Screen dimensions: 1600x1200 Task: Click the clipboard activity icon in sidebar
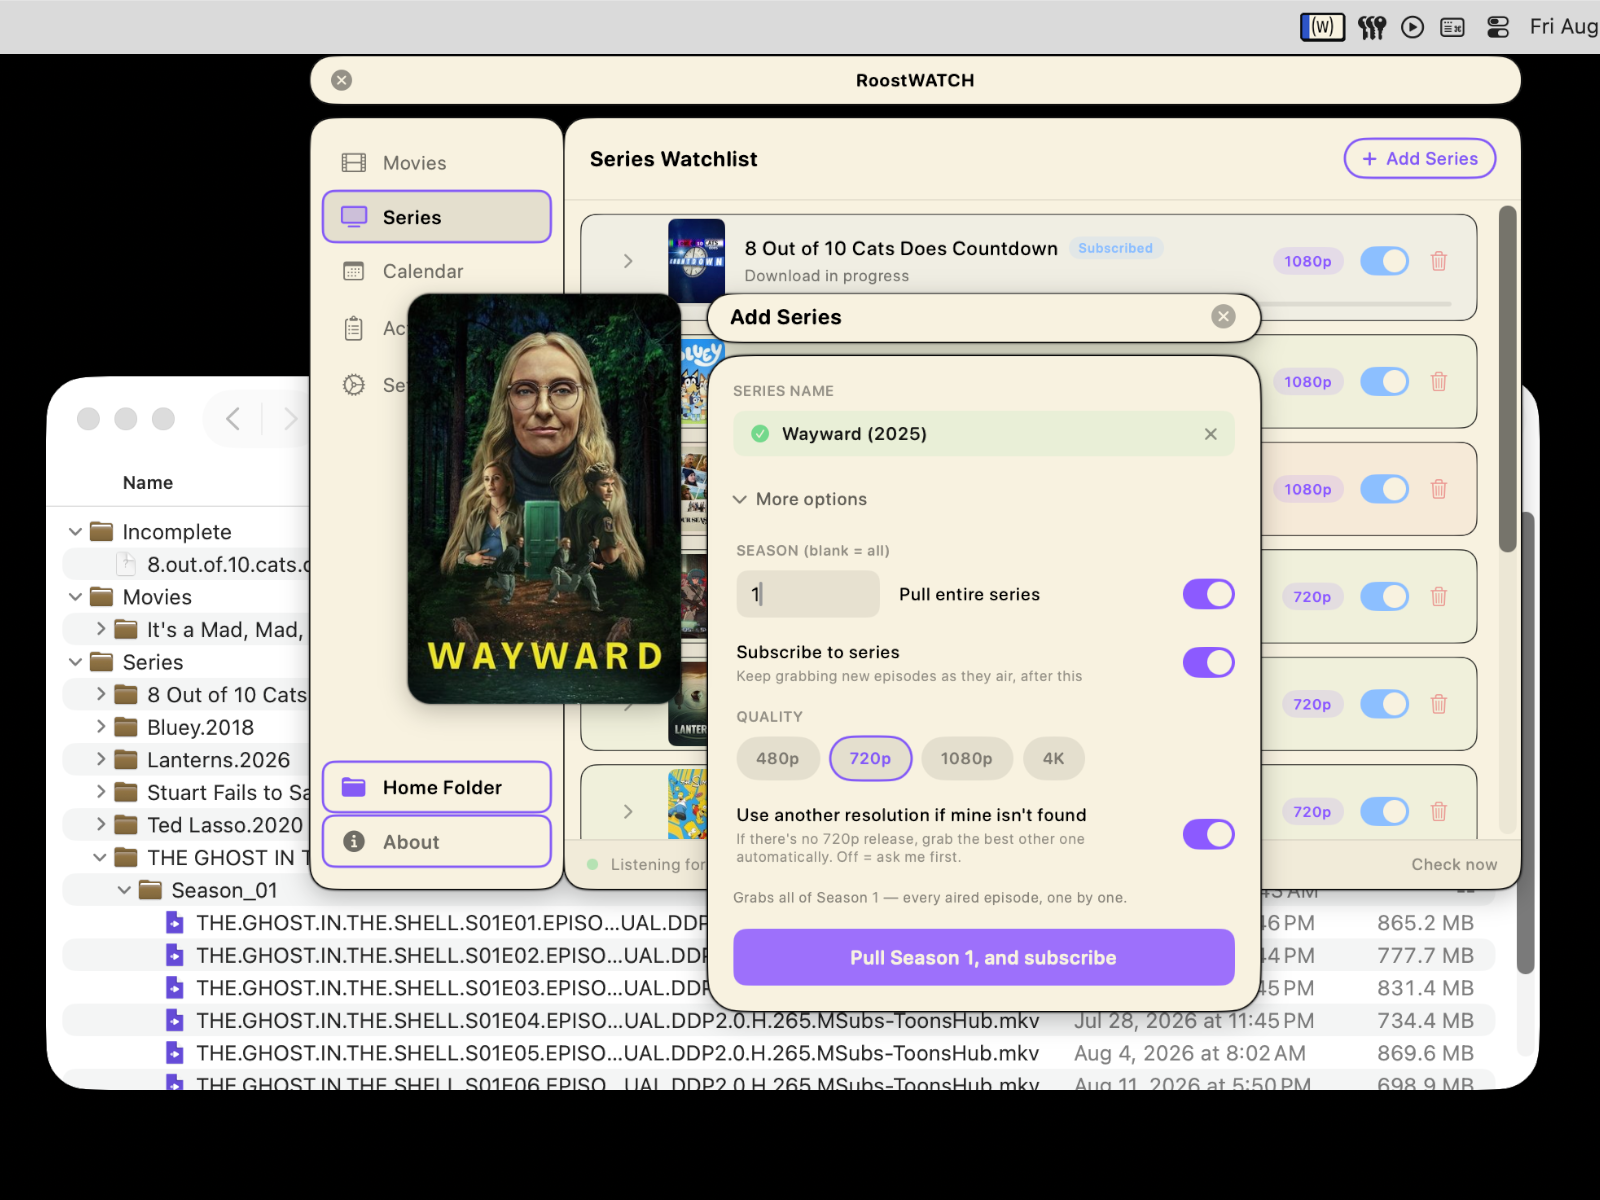(354, 328)
